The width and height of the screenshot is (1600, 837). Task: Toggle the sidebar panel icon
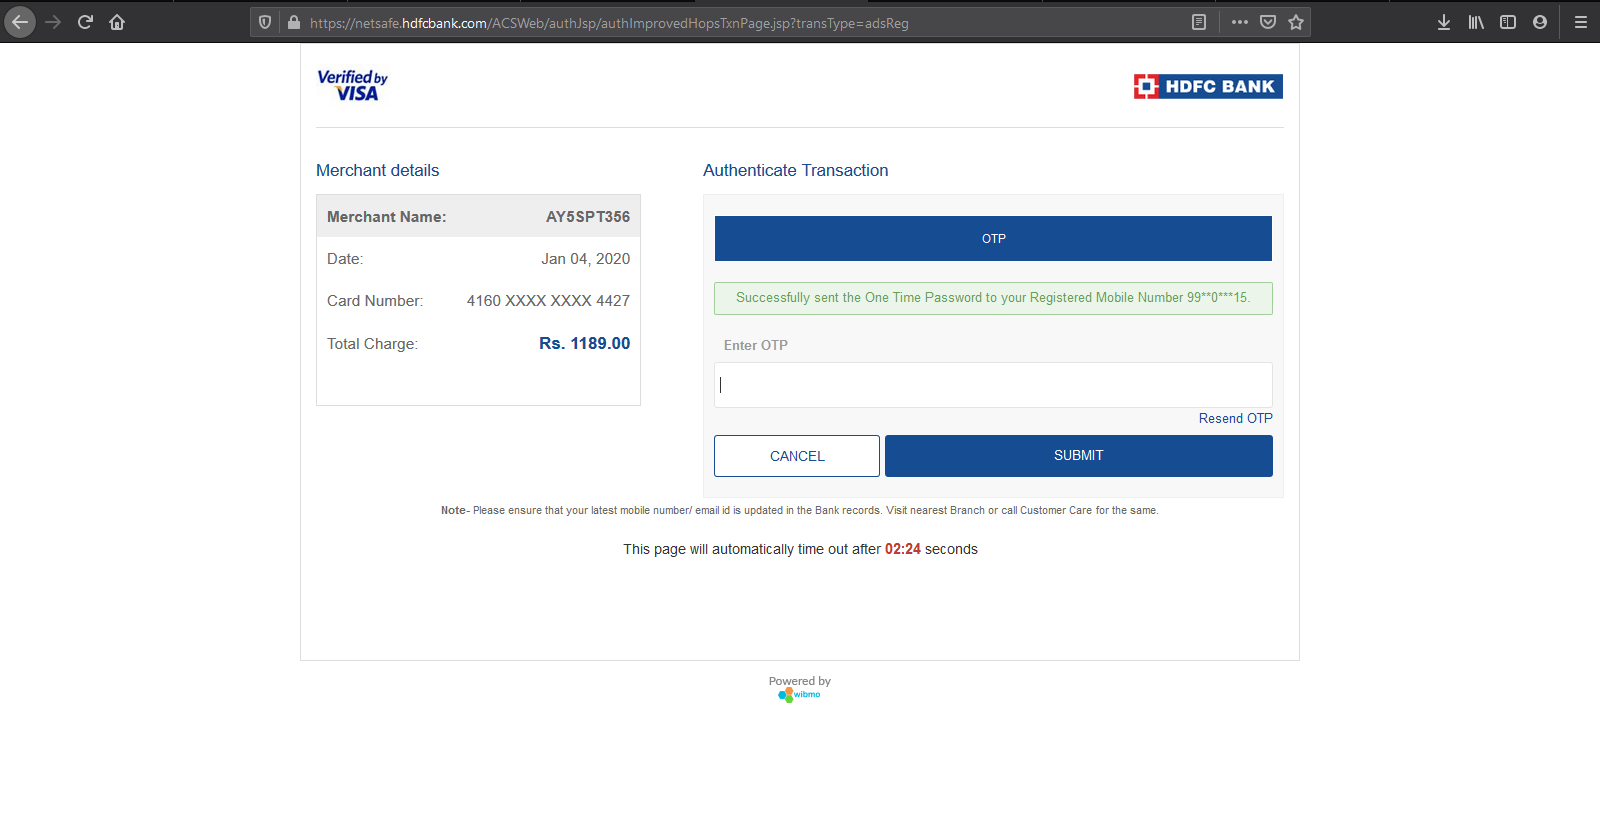click(1508, 22)
